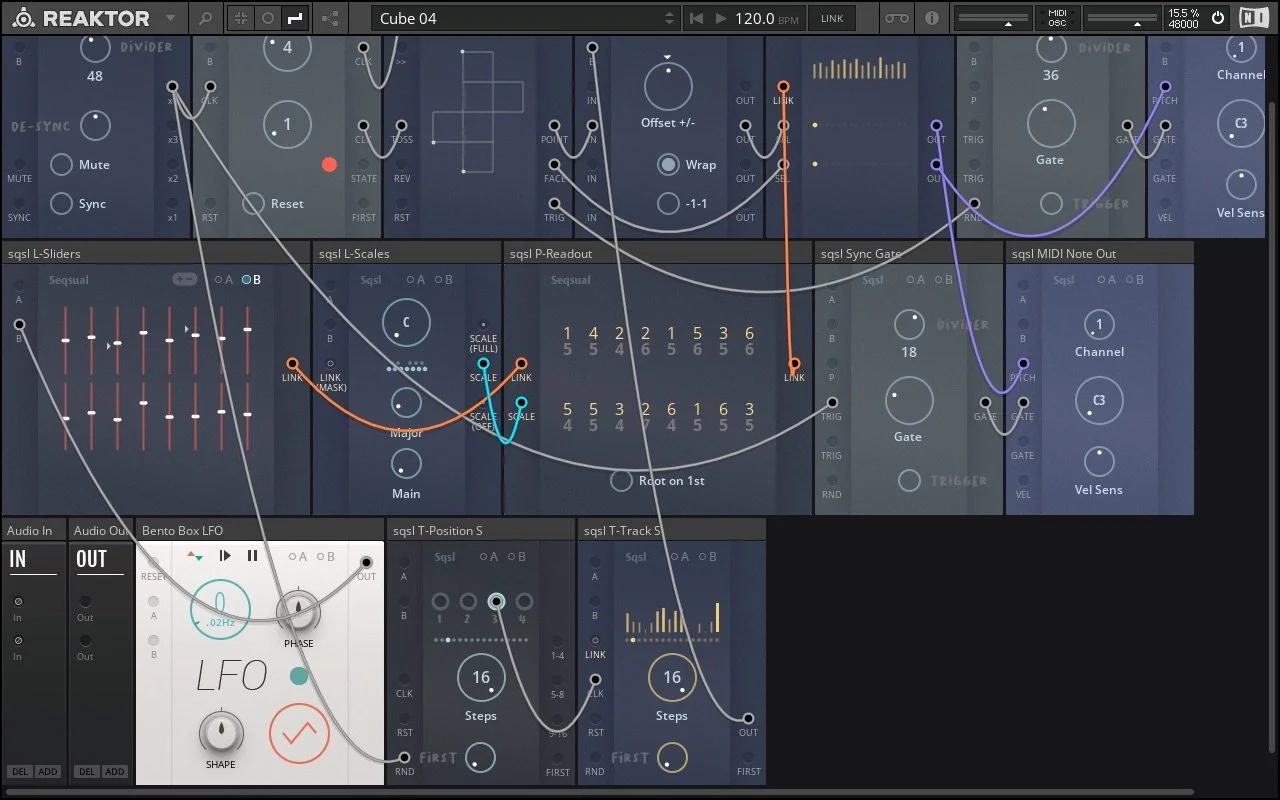The image size is (1280, 800).
Task: Adjust the output level meter right of MIDI OSC
Action: (x=1121, y=18)
